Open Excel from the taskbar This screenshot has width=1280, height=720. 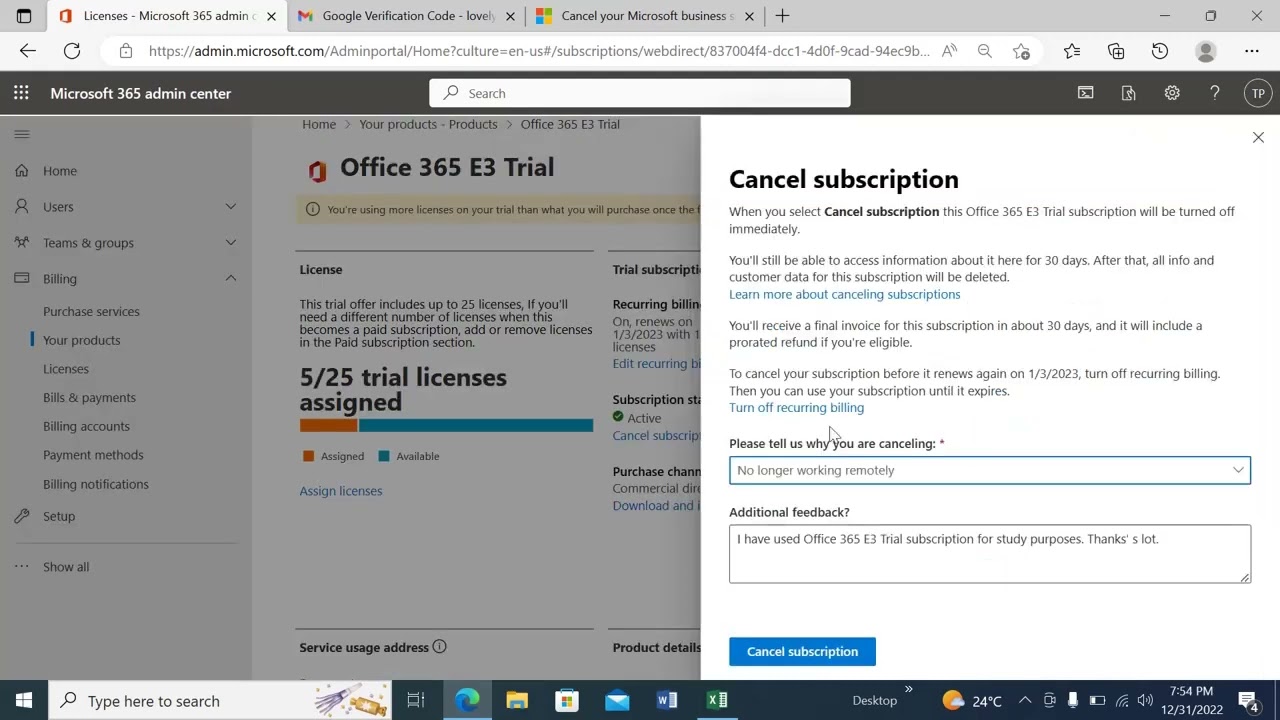717,700
